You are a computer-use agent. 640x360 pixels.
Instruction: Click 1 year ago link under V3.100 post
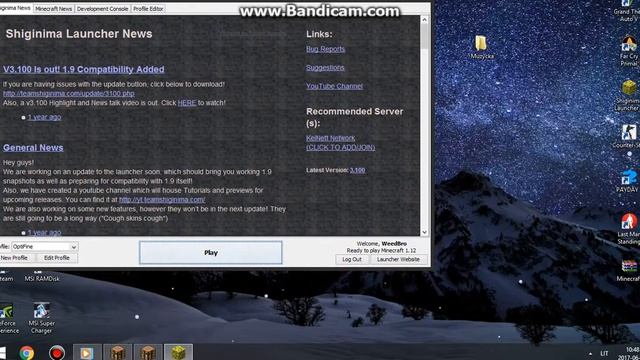pos(44,117)
